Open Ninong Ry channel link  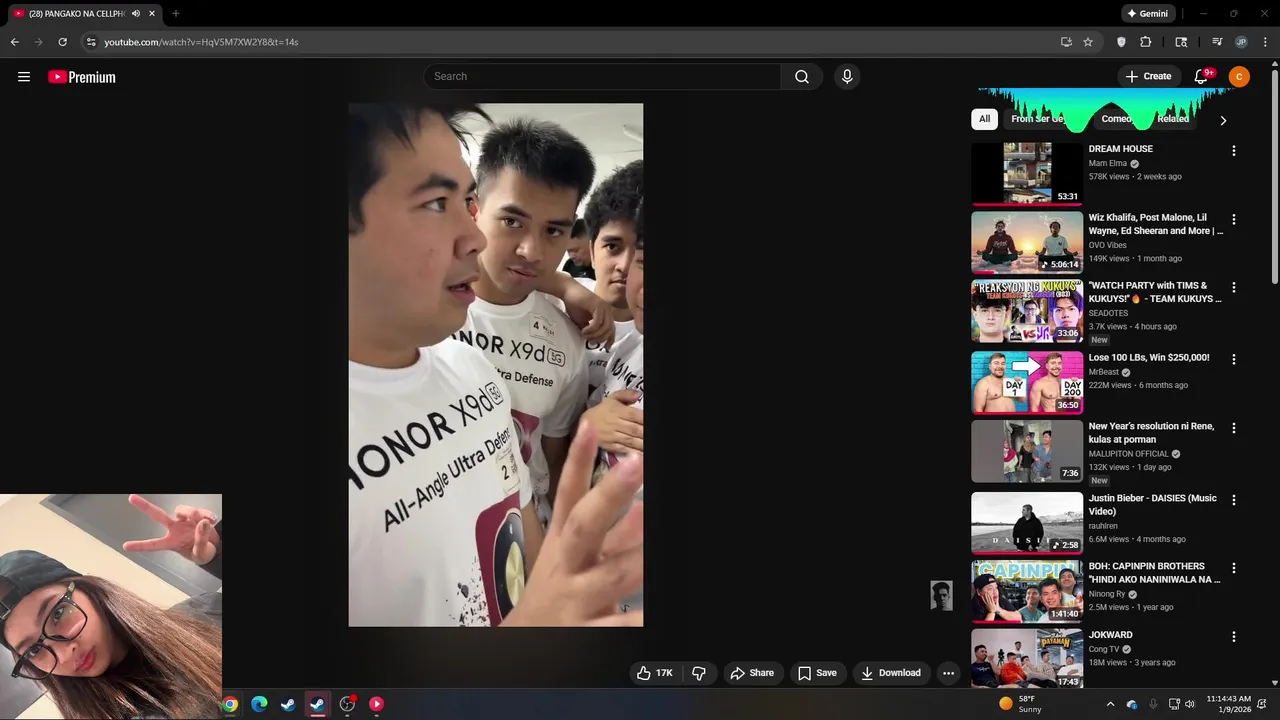pyautogui.click(x=1106, y=594)
